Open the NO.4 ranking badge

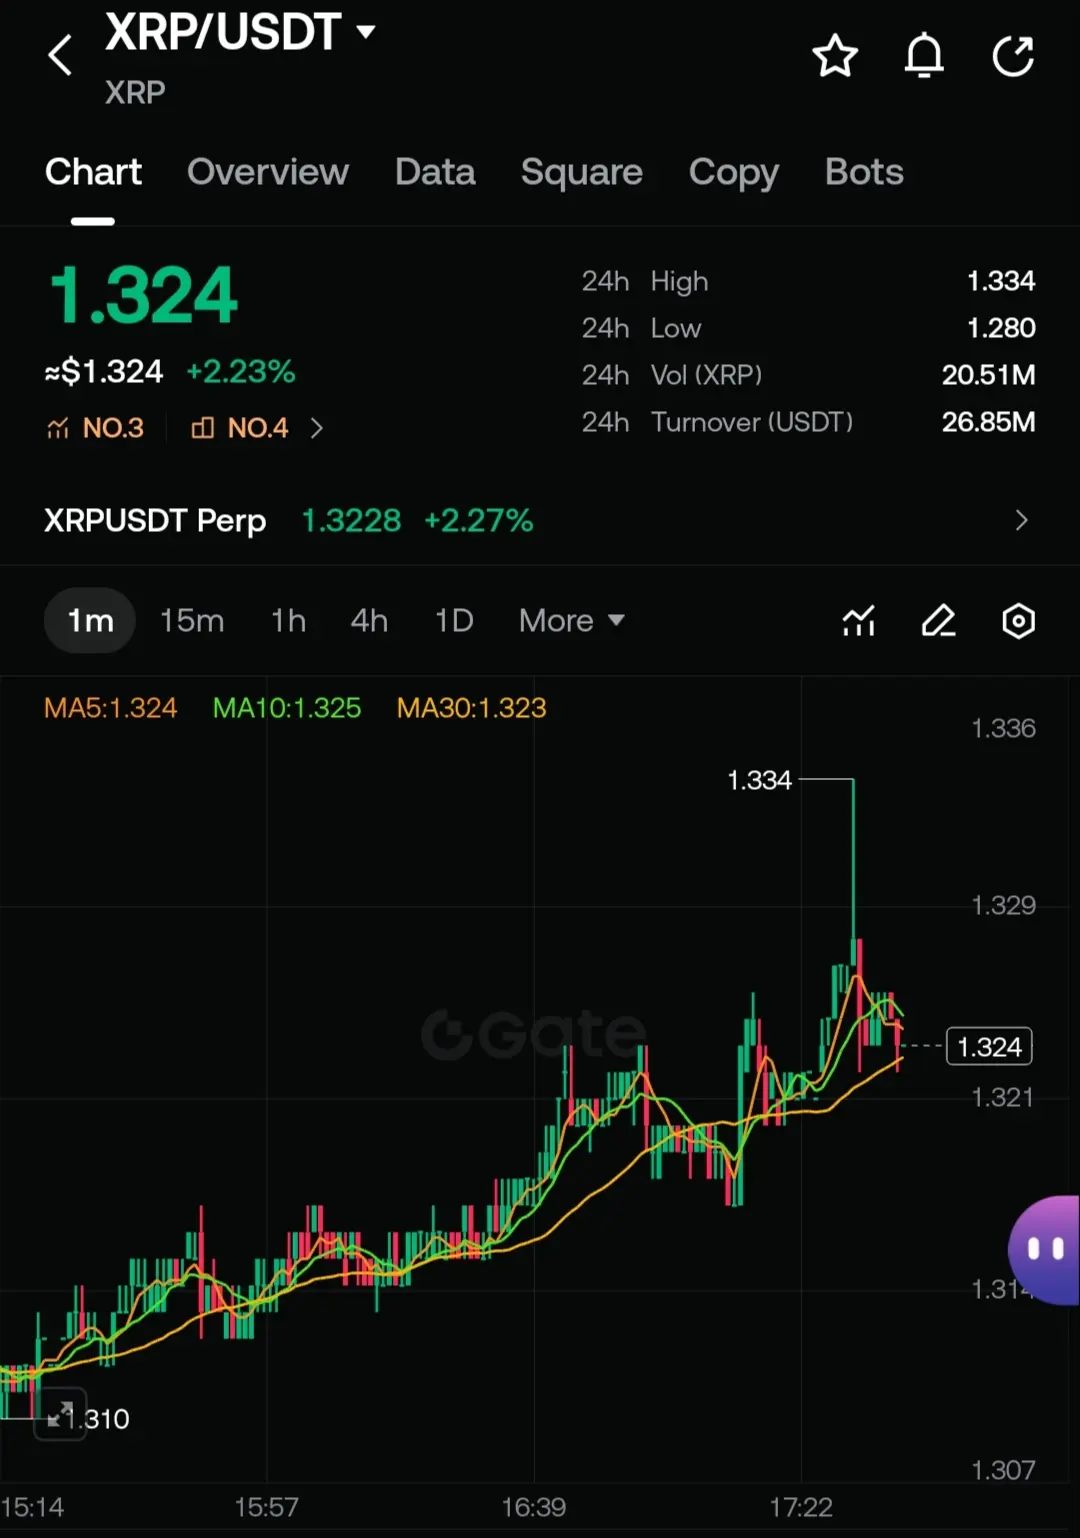240,428
